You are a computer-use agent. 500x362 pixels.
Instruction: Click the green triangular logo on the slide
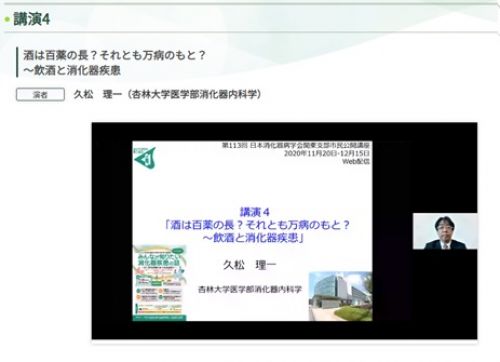click(x=145, y=158)
